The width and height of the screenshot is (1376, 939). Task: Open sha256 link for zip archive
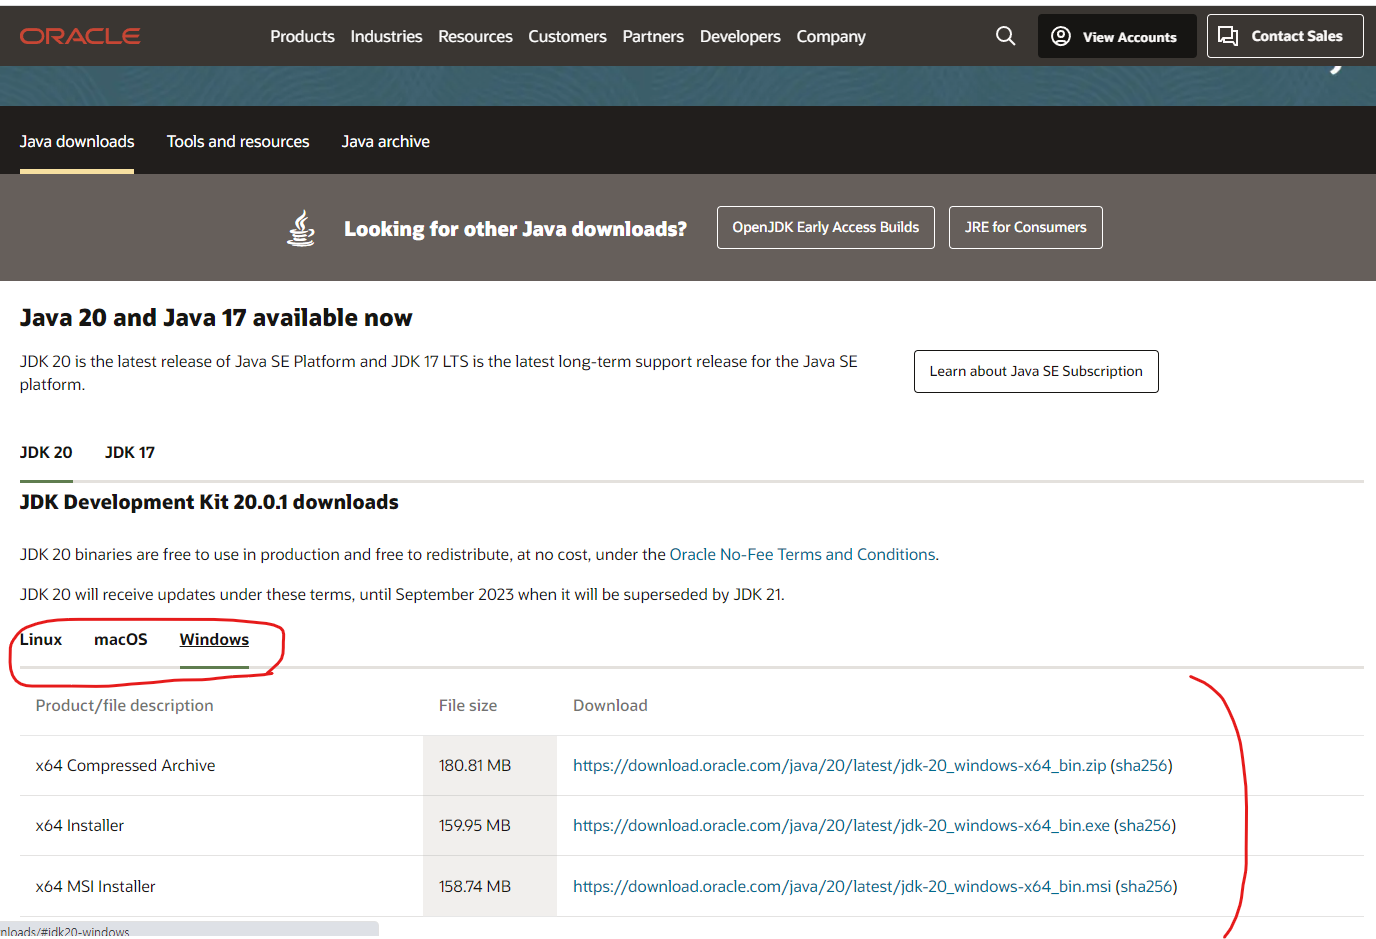point(1141,765)
